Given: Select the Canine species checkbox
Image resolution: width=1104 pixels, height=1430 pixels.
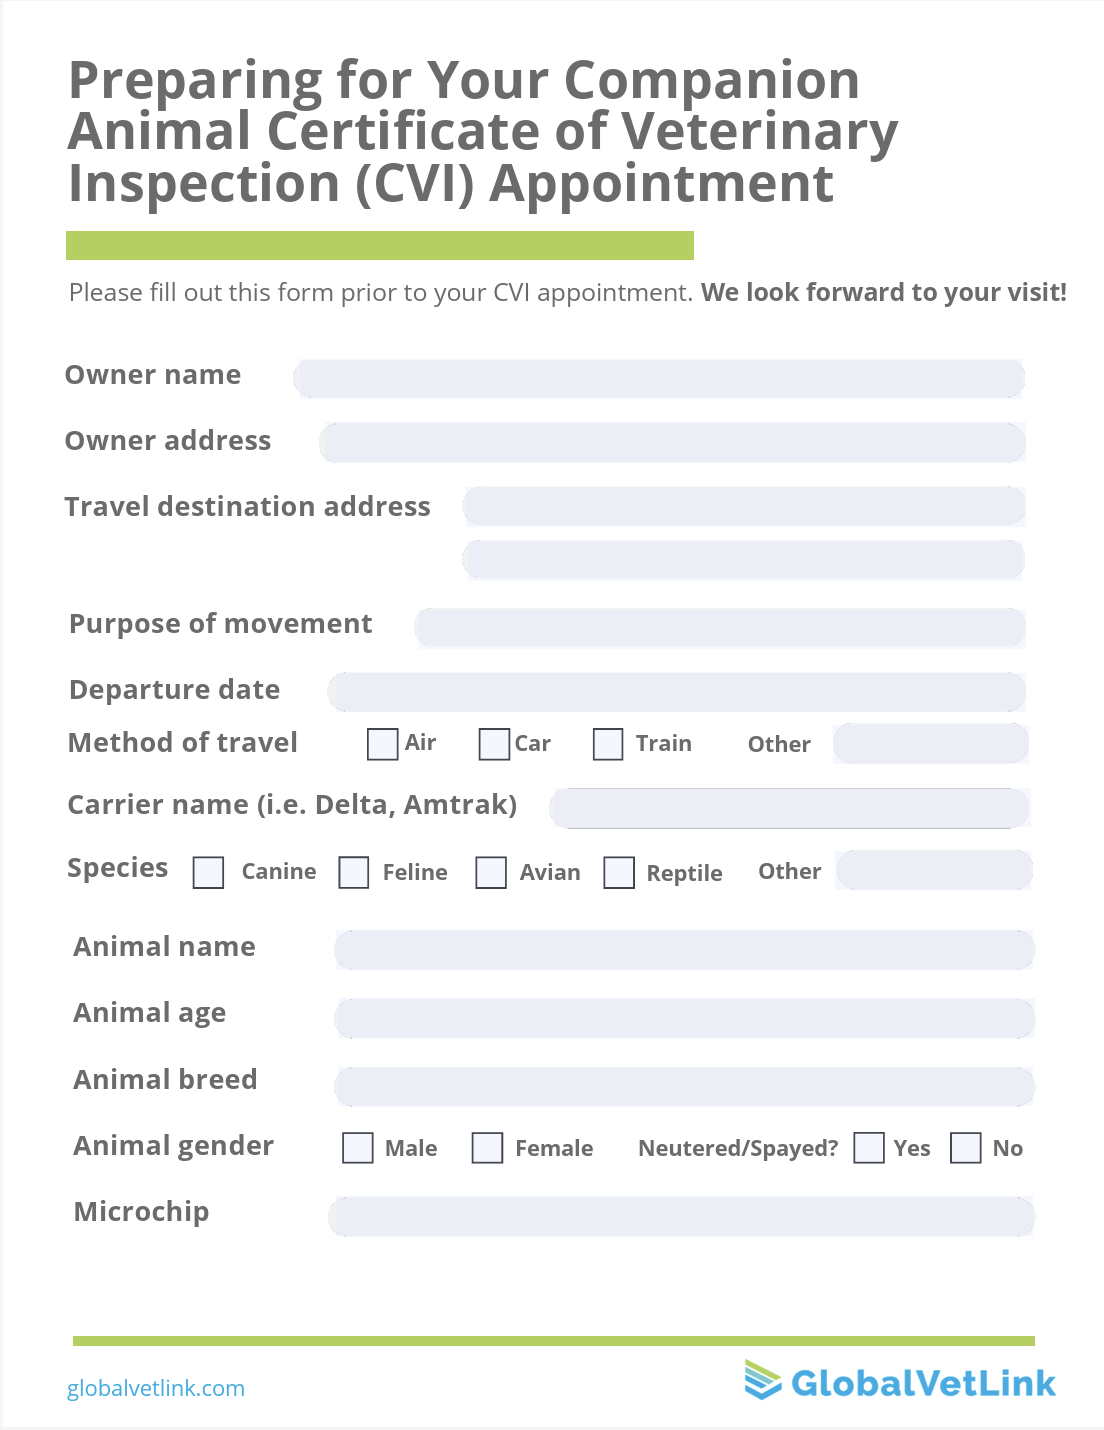Looking at the screenshot, I should click(208, 872).
